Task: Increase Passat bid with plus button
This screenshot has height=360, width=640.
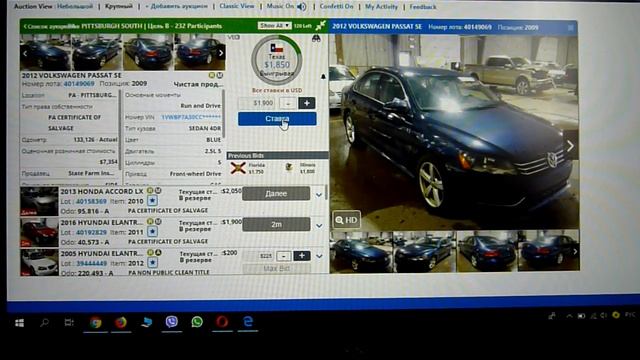Action: point(307,103)
